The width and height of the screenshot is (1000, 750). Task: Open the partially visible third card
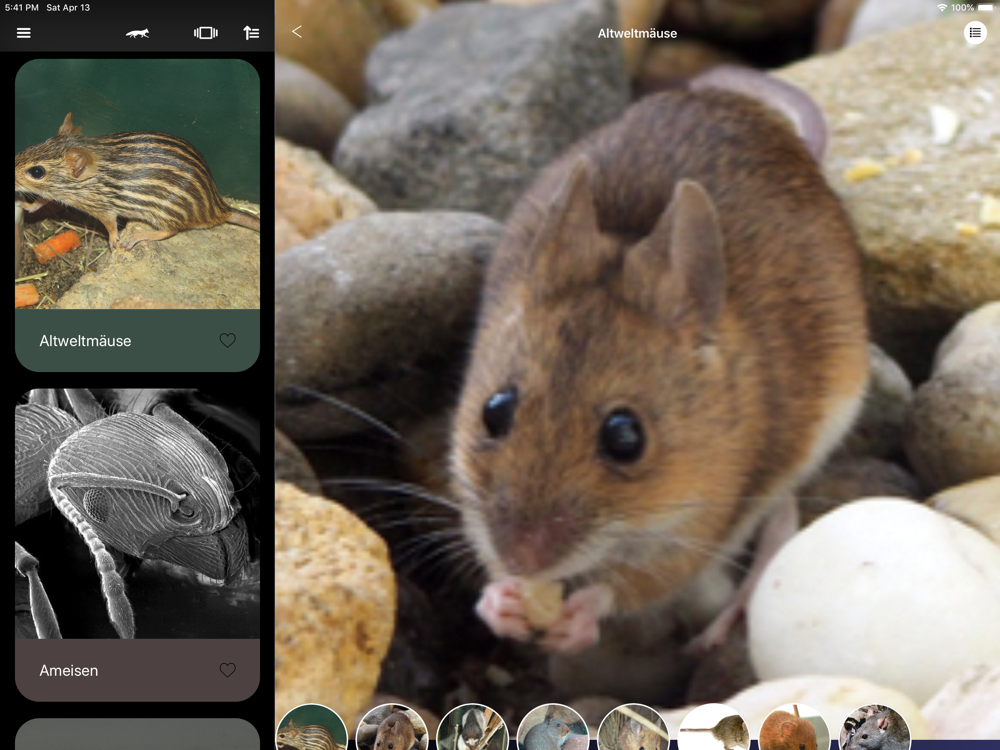click(x=137, y=734)
